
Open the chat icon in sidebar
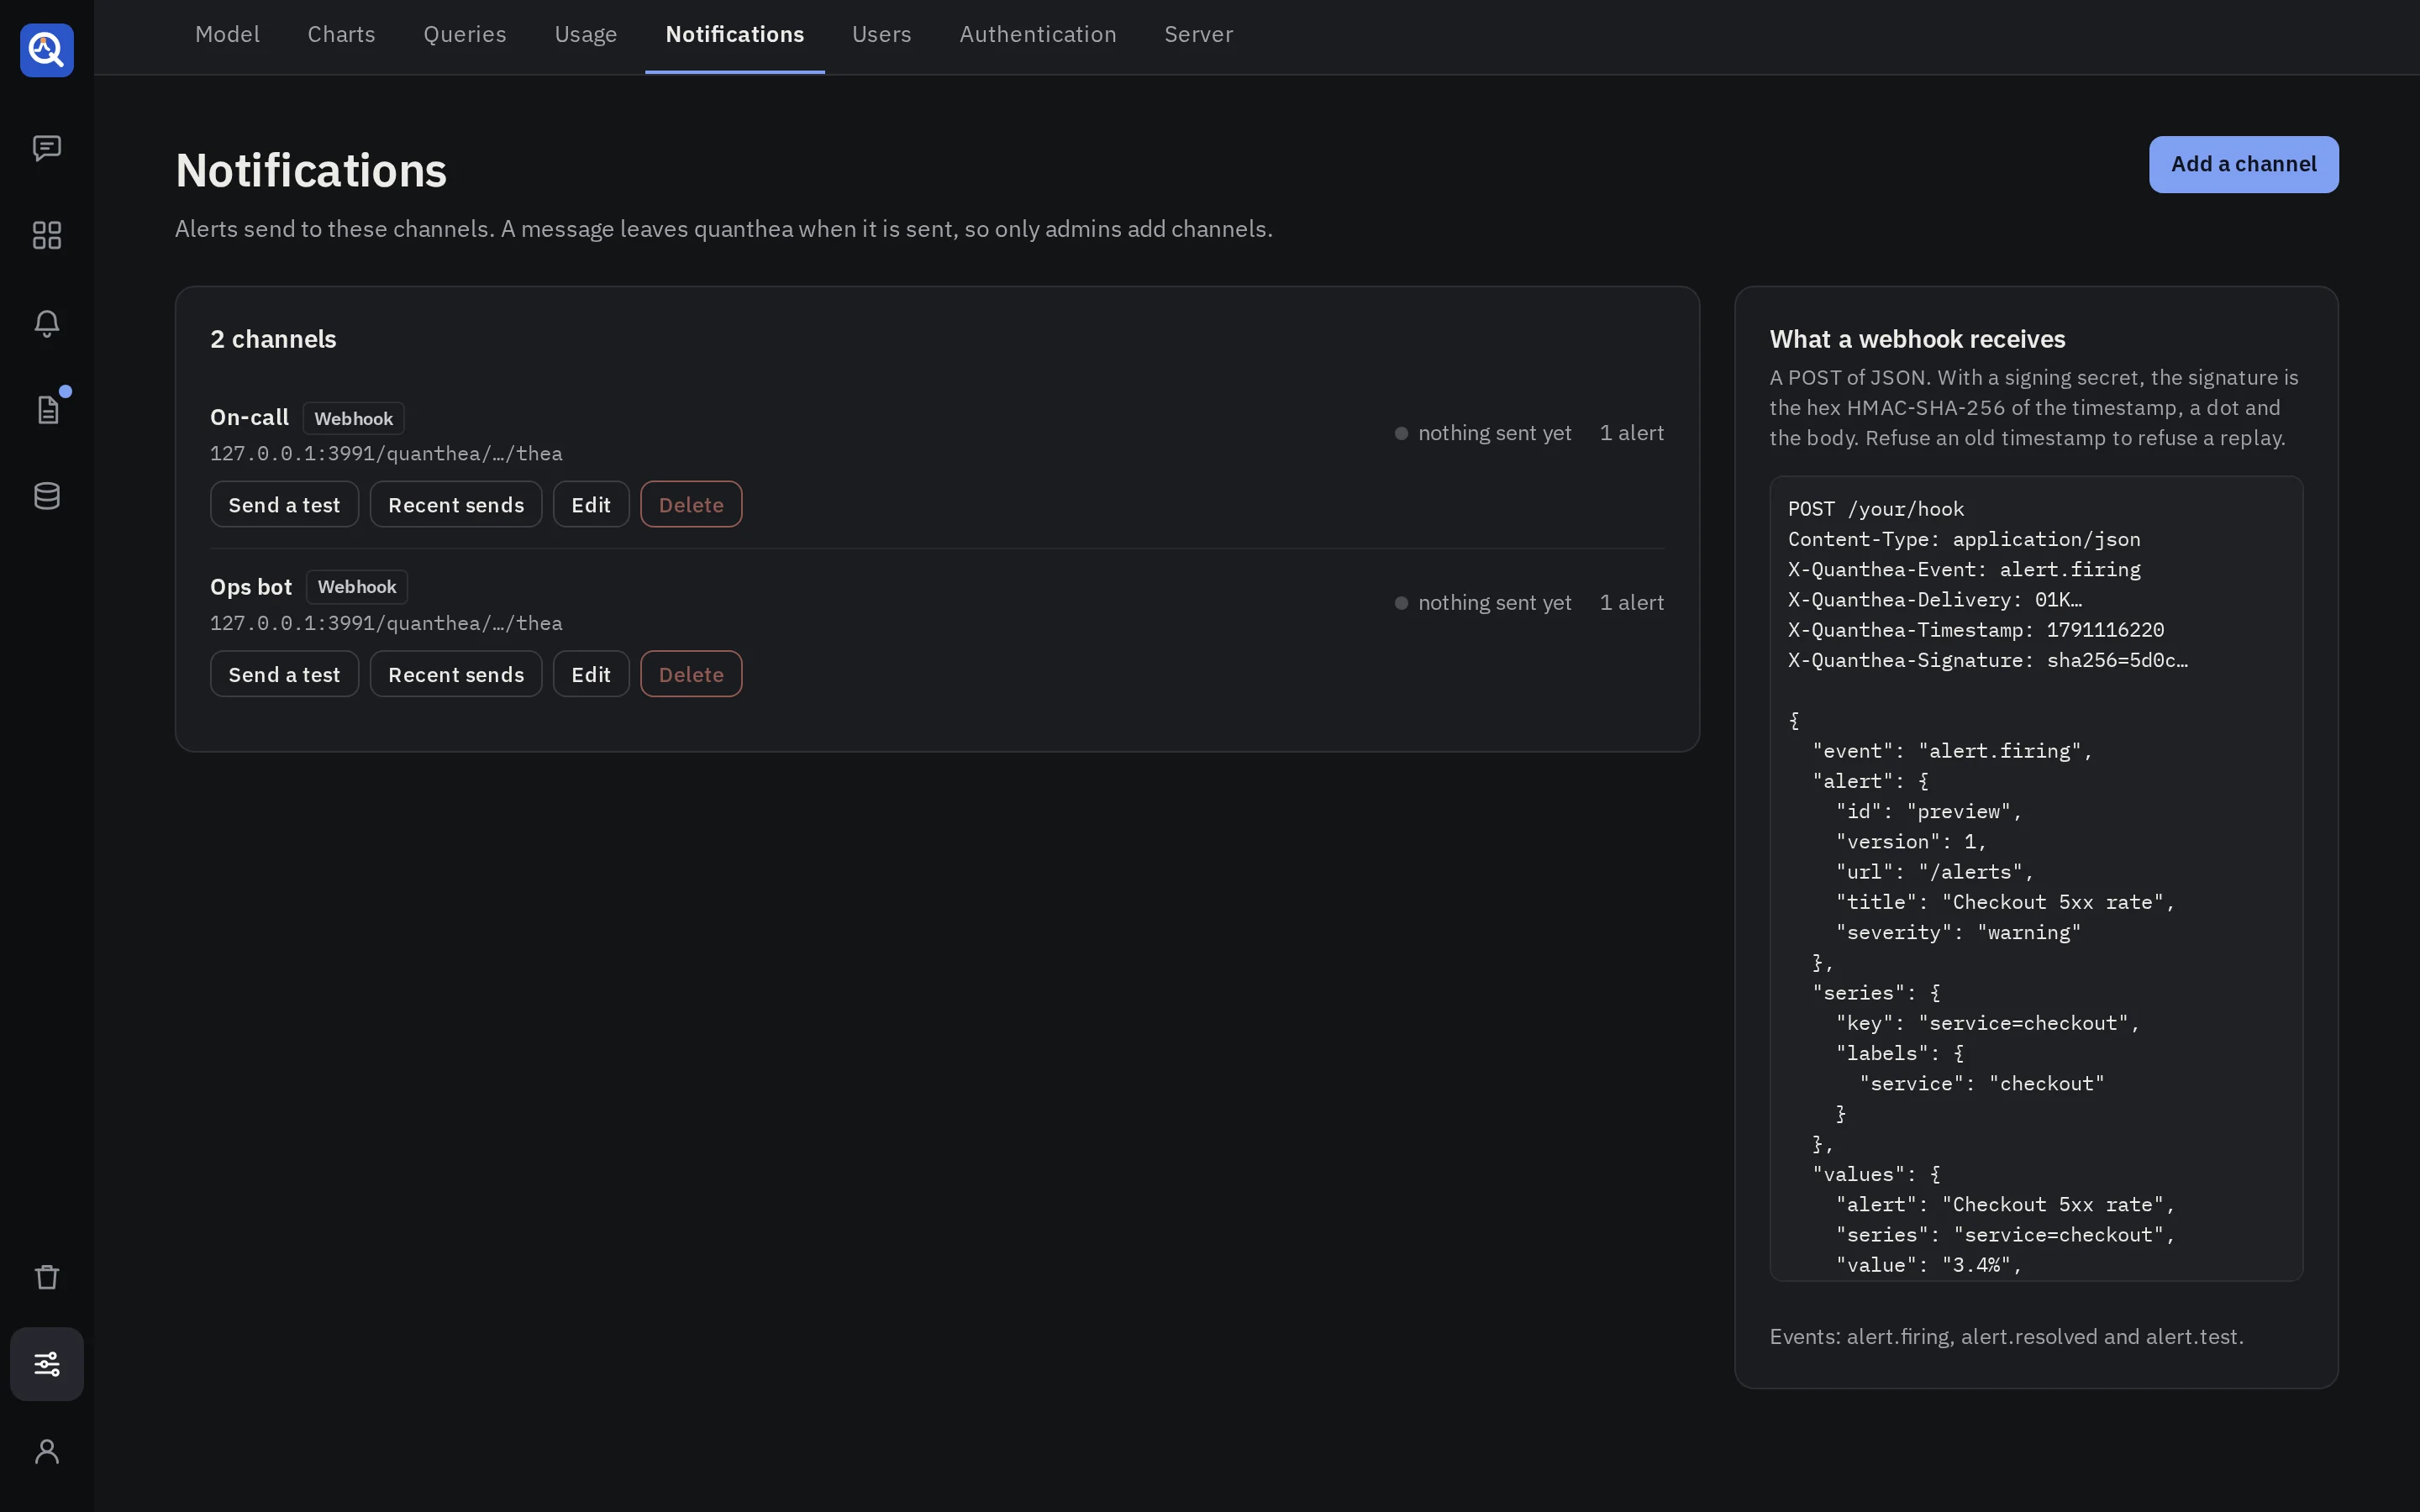47,148
